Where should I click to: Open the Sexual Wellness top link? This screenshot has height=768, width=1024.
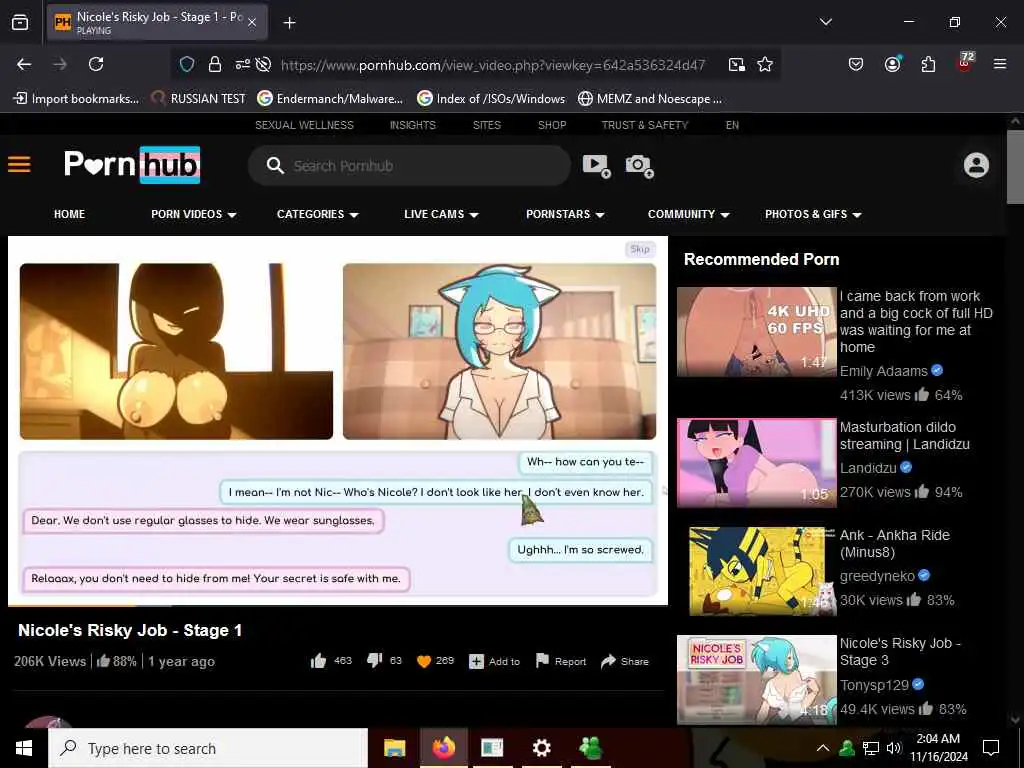point(304,125)
